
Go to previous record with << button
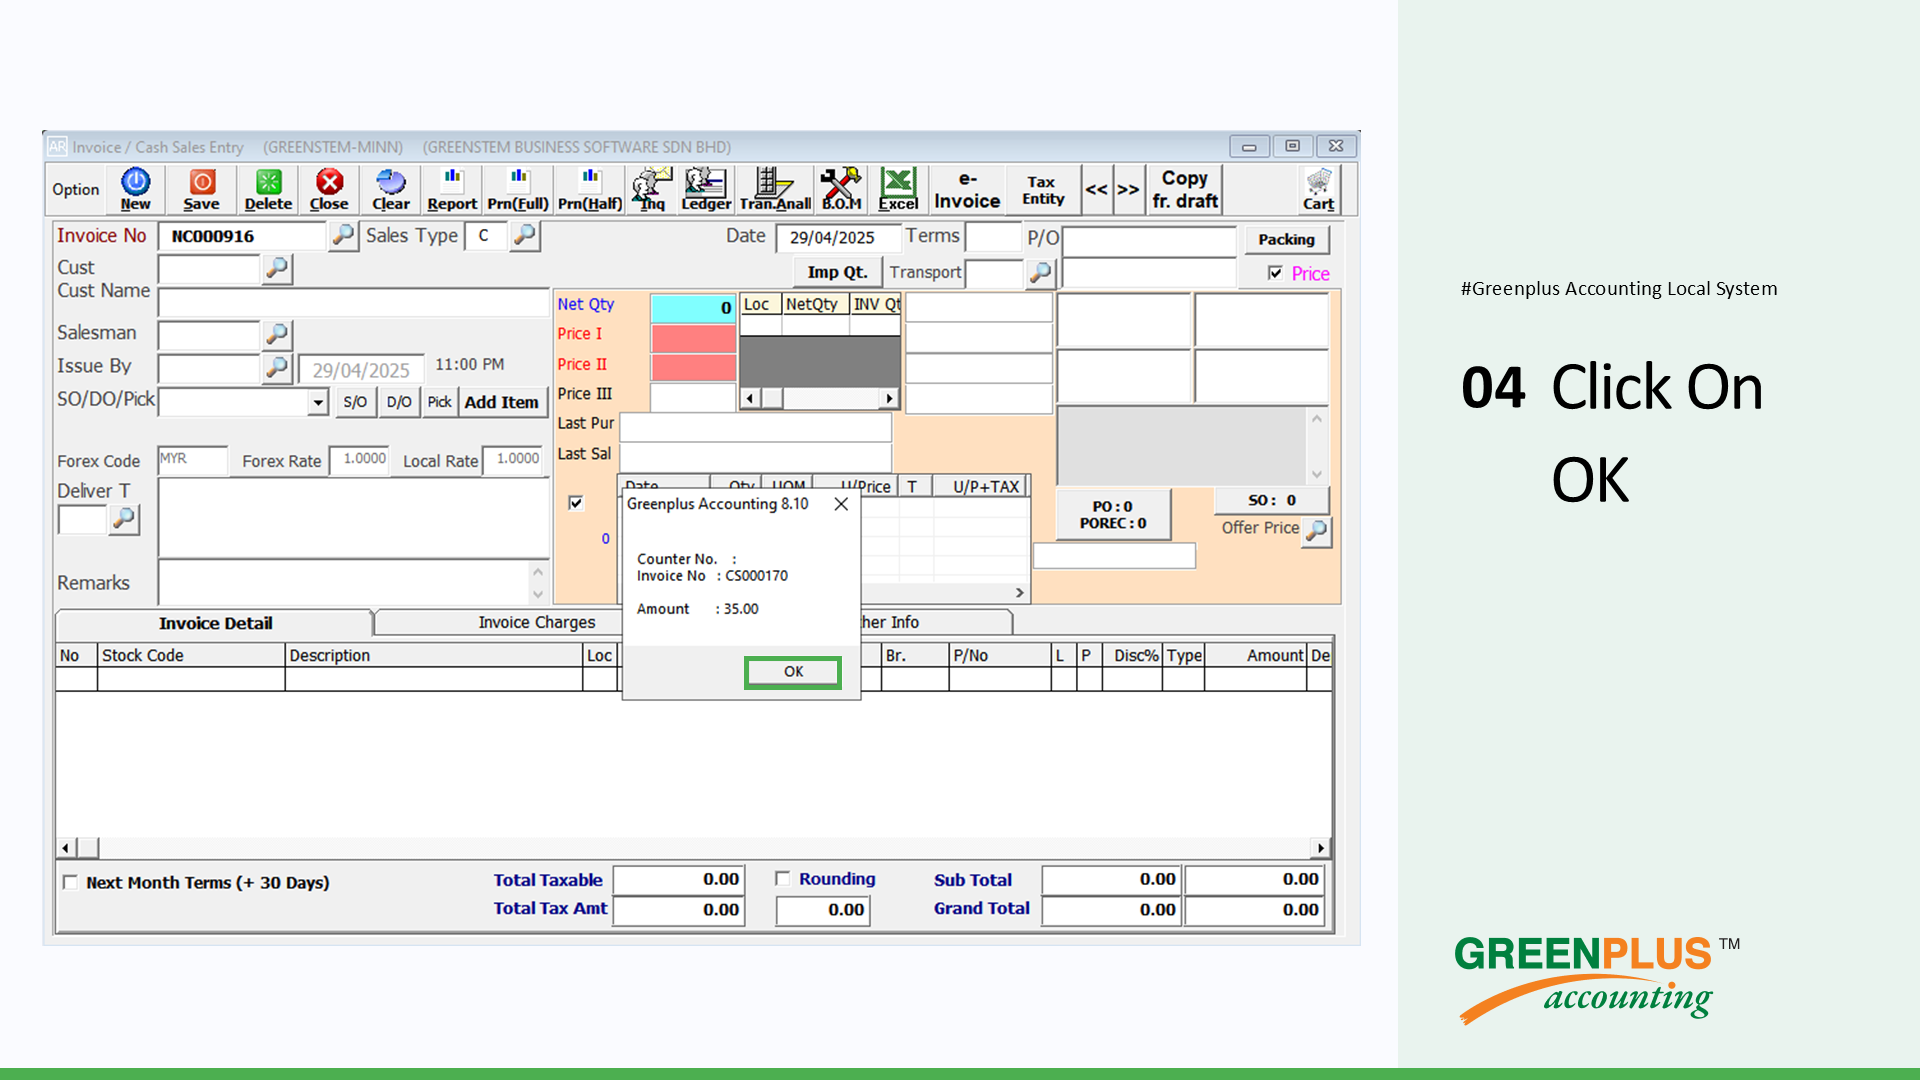click(1096, 190)
